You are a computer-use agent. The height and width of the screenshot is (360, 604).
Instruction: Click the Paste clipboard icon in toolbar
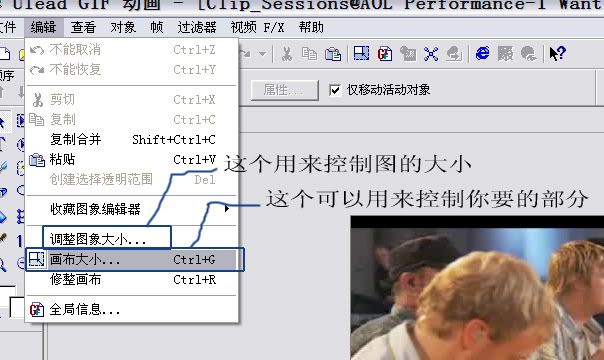(x=333, y=54)
